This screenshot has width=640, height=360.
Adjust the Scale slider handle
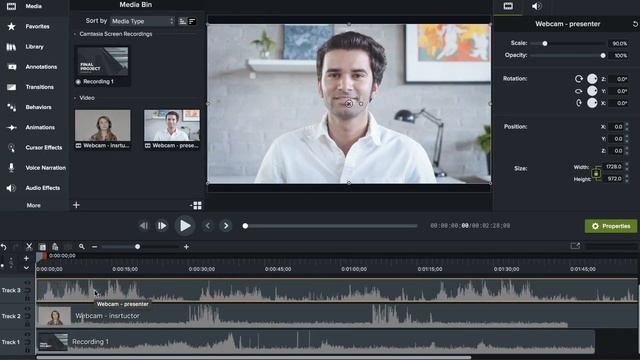[x=544, y=43]
